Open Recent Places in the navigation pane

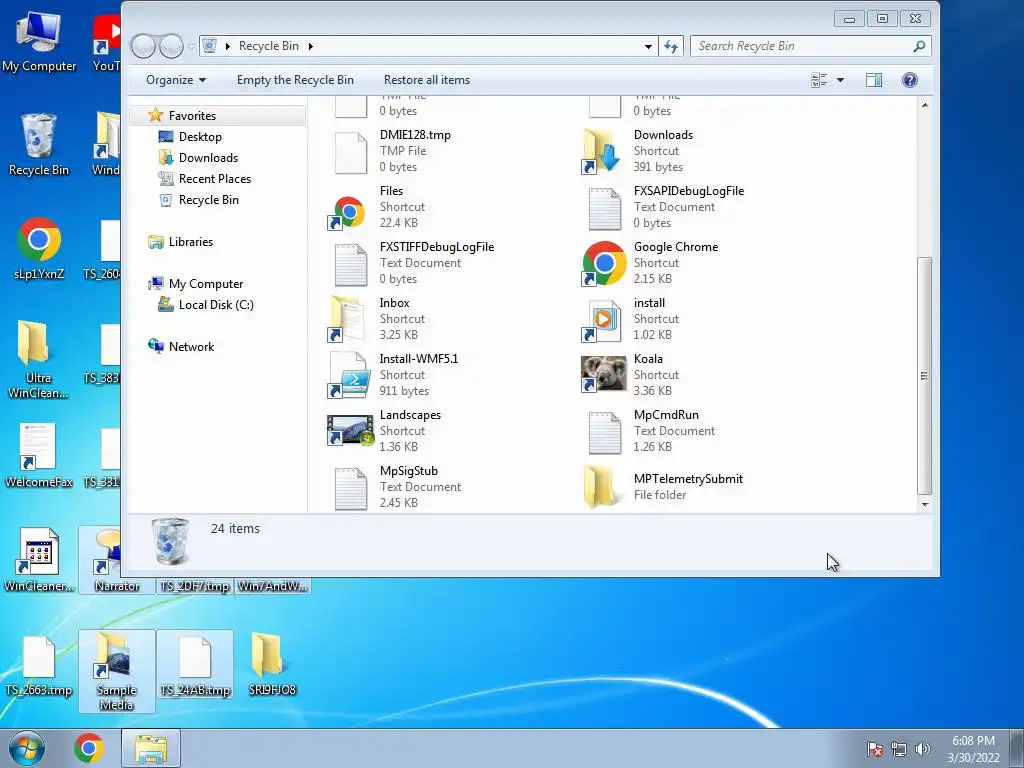click(x=215, y=178)
